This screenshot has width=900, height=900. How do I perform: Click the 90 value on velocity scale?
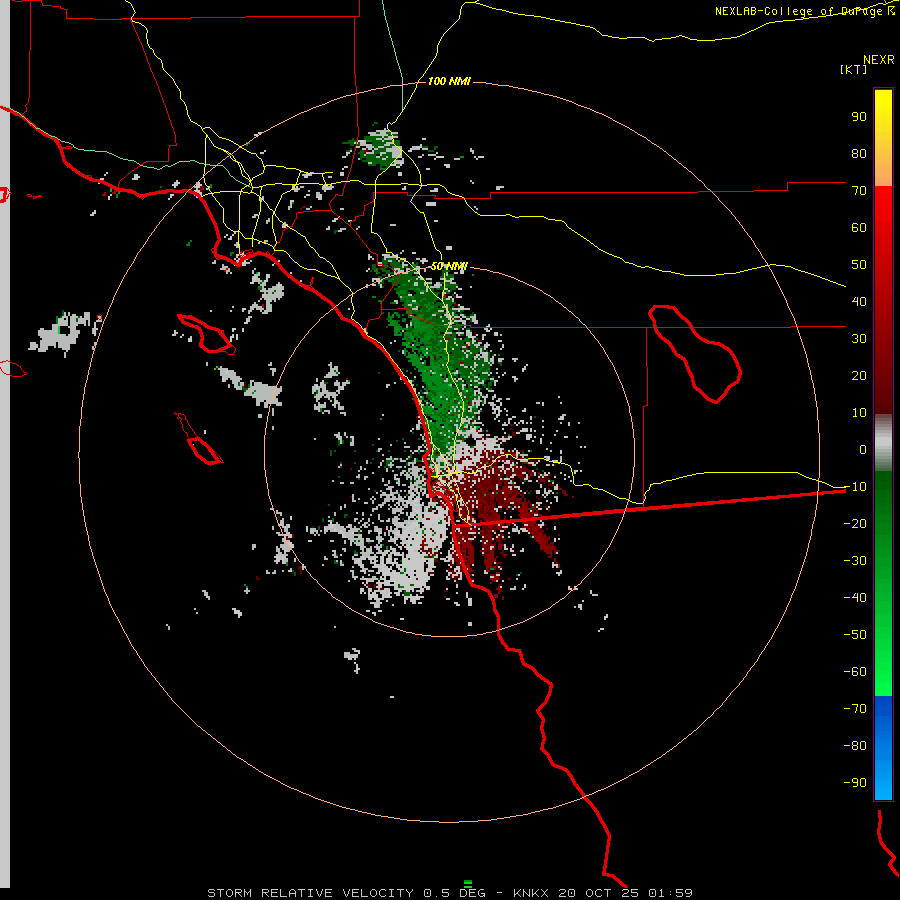(x=859, y=117)
